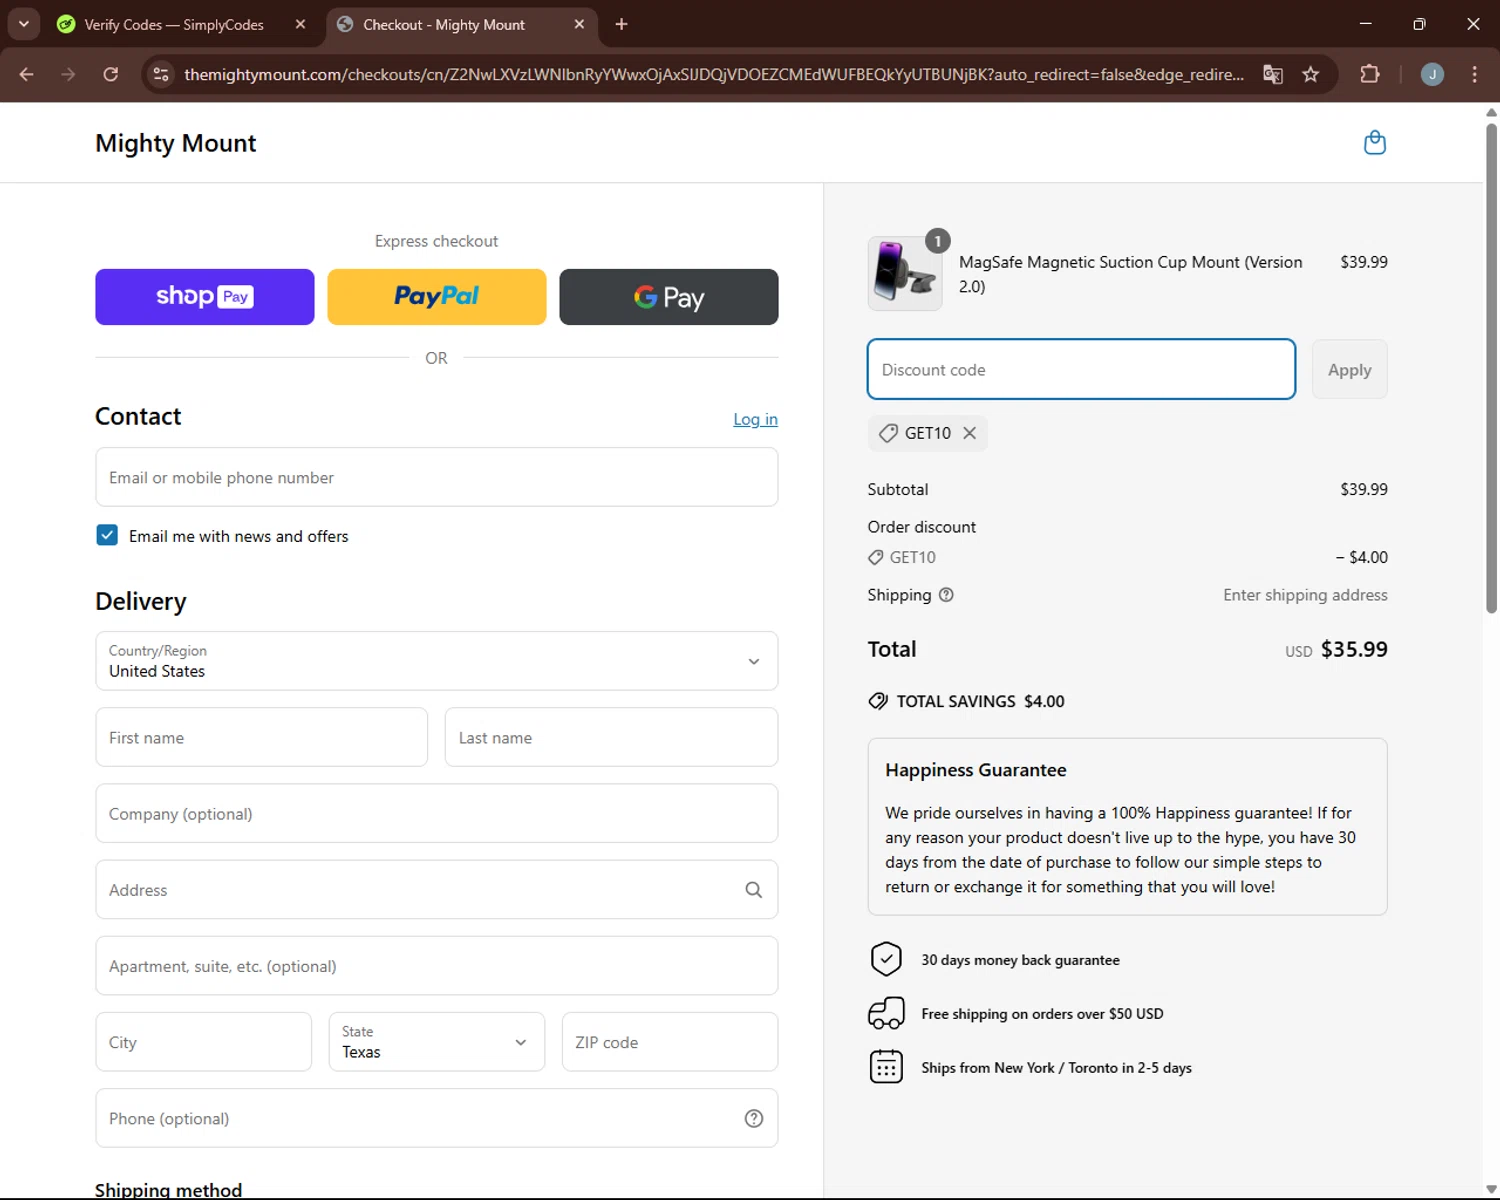The height and width of the screenshot is (1200, 1500).
Task: Click the address search magnifier icon
Action: 754,890
